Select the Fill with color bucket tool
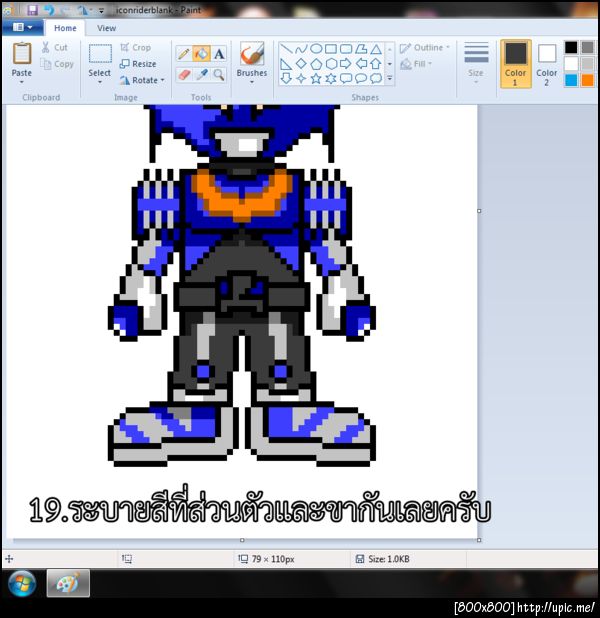This screenshot has width=600, height=618. tap(201, 54)
